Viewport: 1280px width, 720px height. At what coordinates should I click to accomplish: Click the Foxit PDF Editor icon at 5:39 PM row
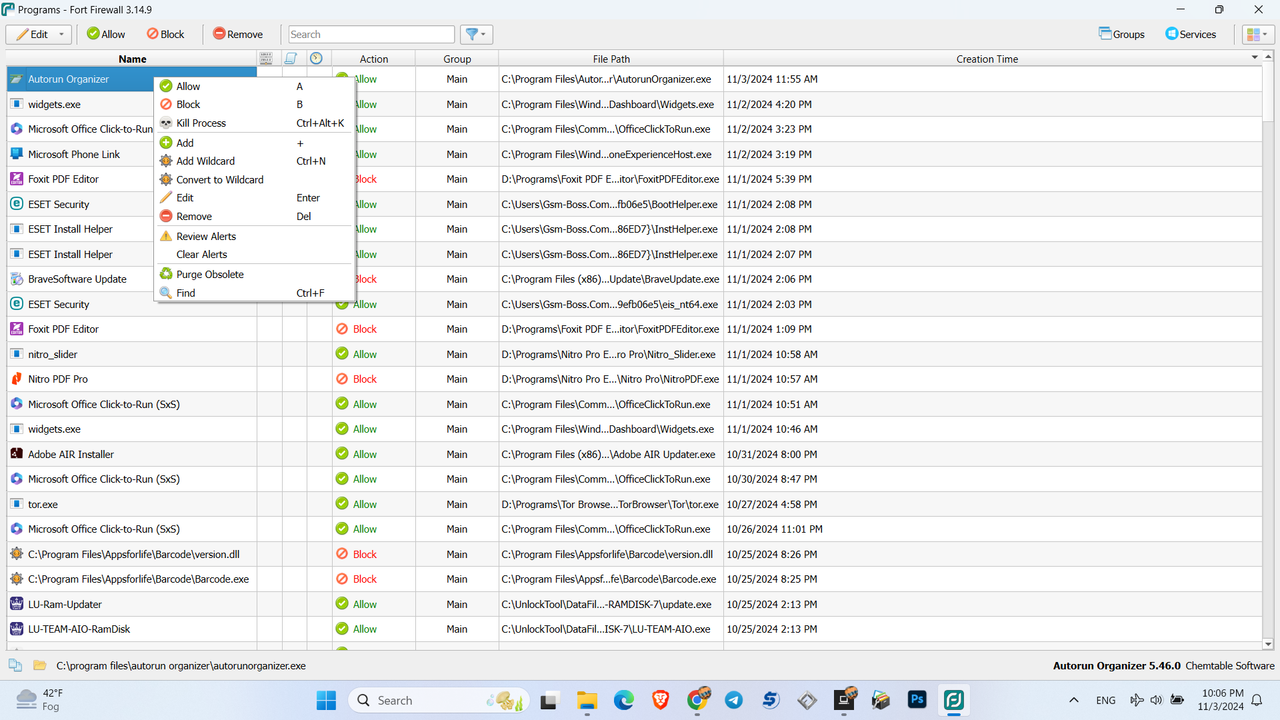coord(16,179)
